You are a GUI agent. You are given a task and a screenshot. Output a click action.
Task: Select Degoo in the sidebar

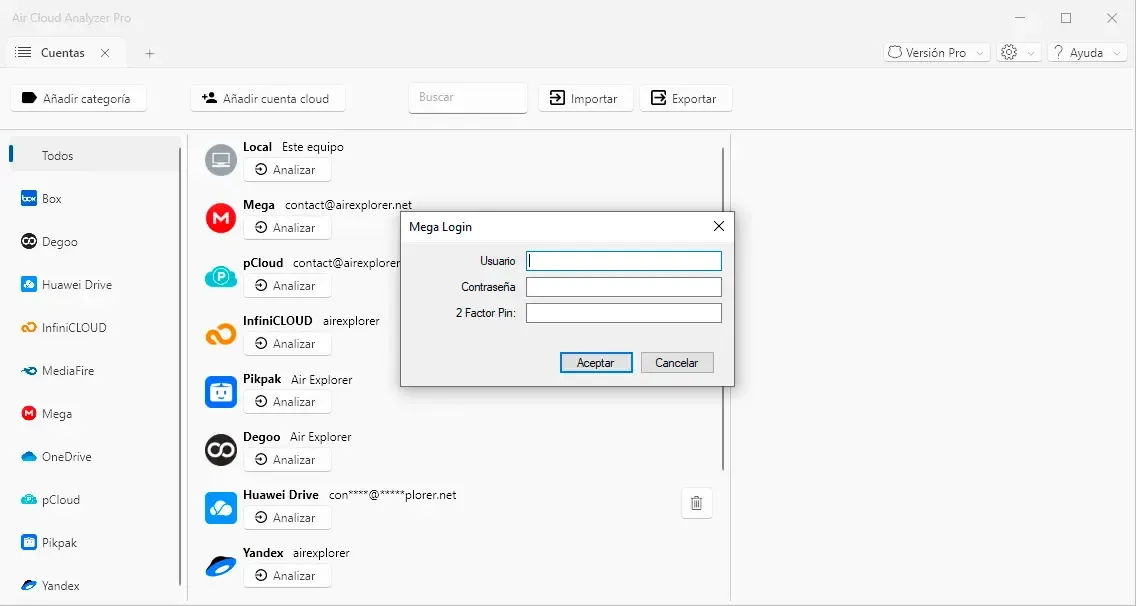(94, 241)
